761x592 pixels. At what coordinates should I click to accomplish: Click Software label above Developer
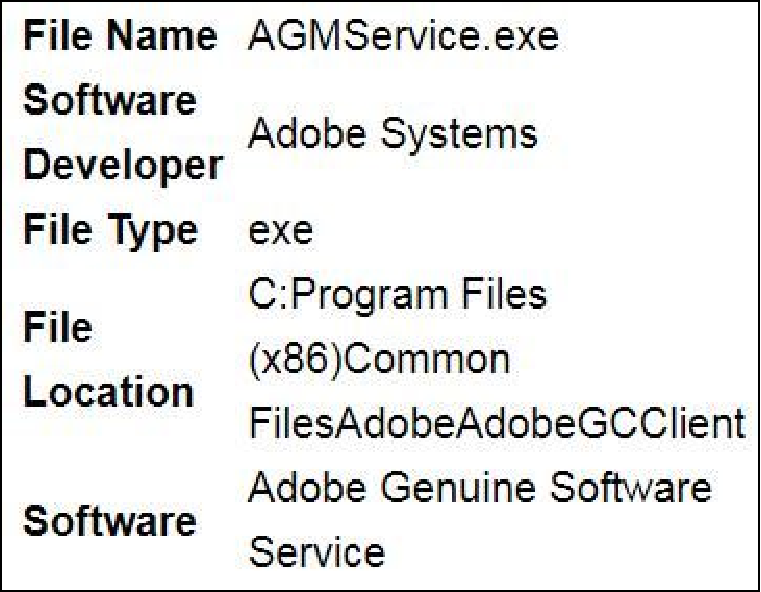[110, 100]
